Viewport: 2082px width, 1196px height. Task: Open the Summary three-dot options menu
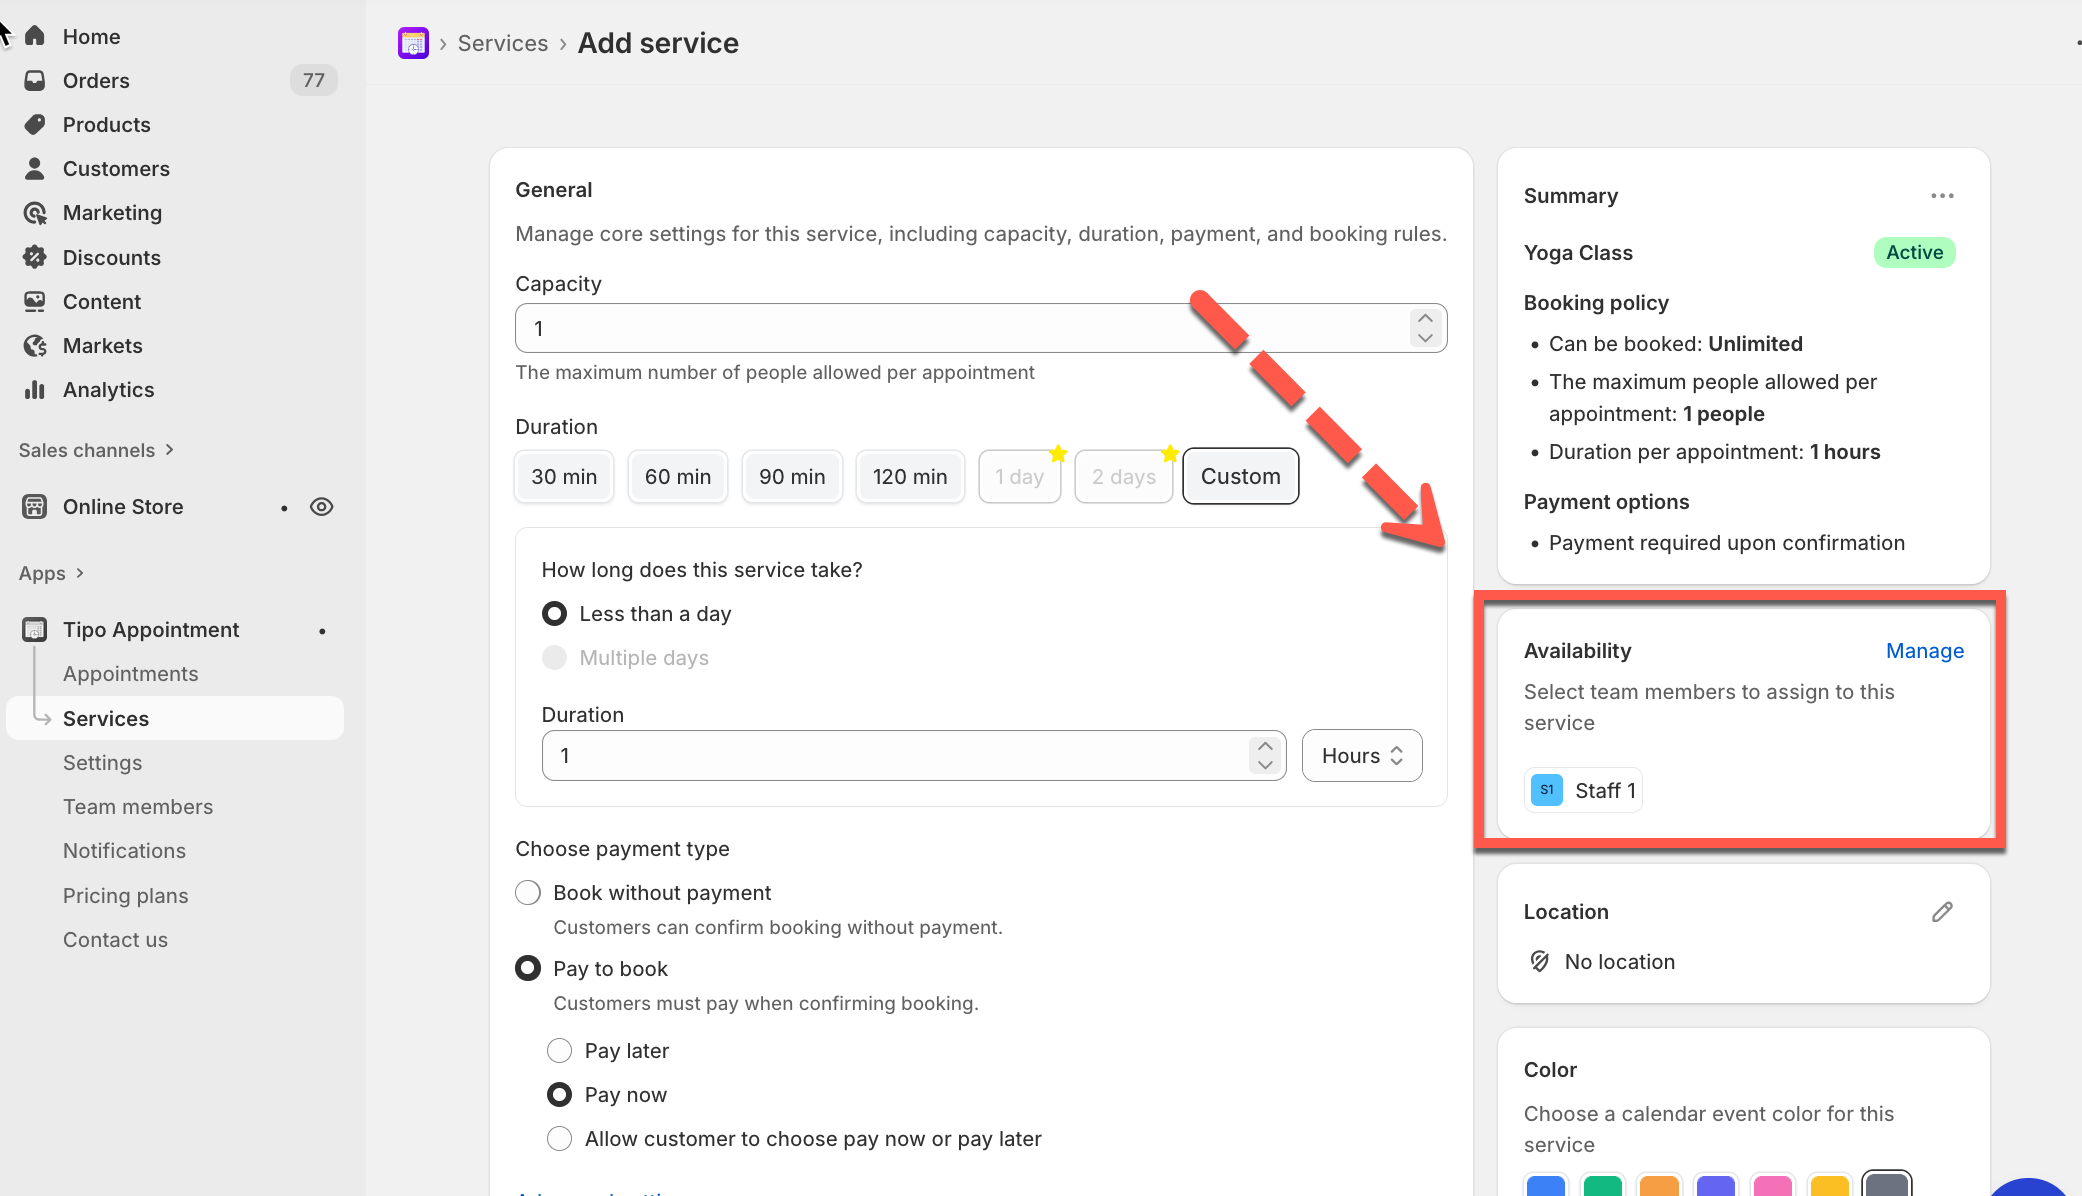tap(1942, 196)
